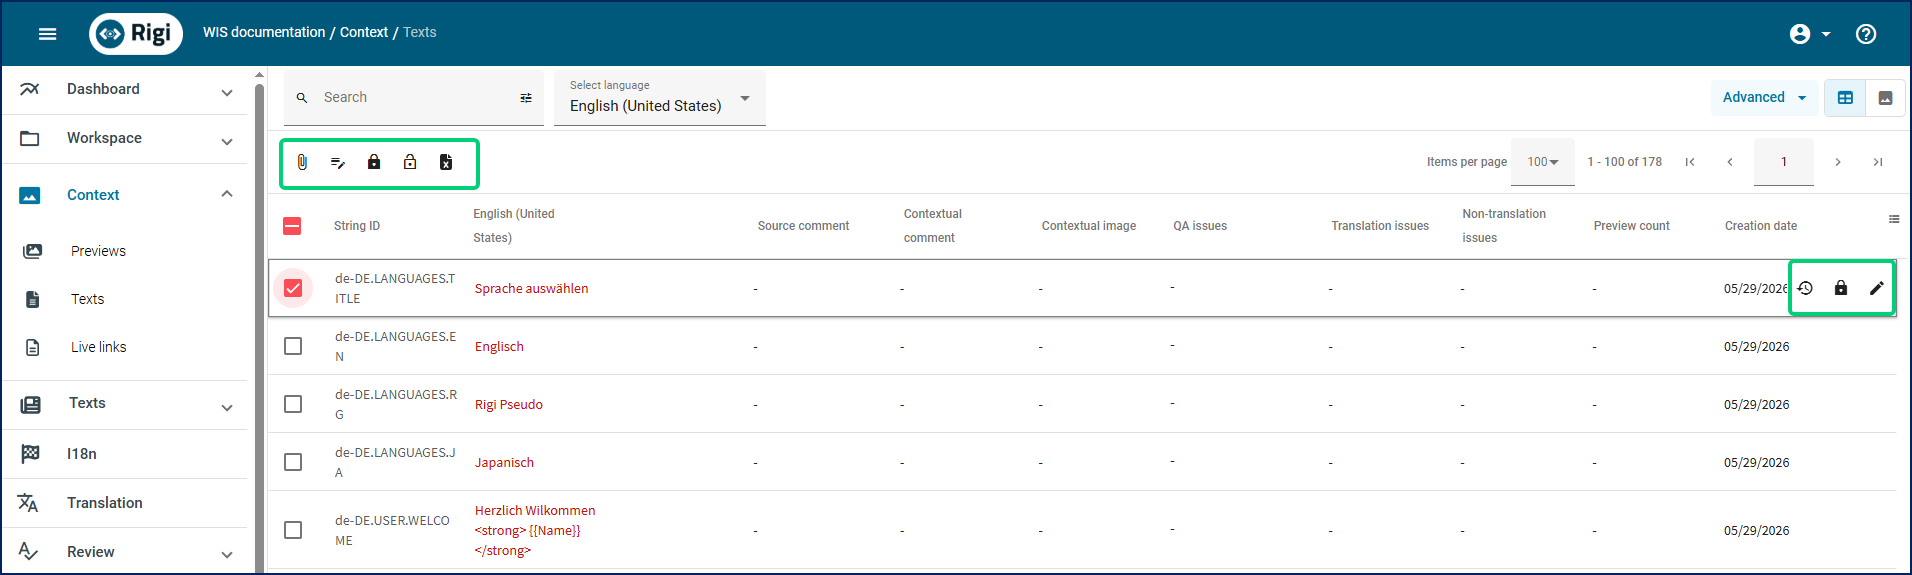The height and width of the screenshot is (575, 1912).
Task: Click the Japanisch text cell
Action: [x=504, y=462]
